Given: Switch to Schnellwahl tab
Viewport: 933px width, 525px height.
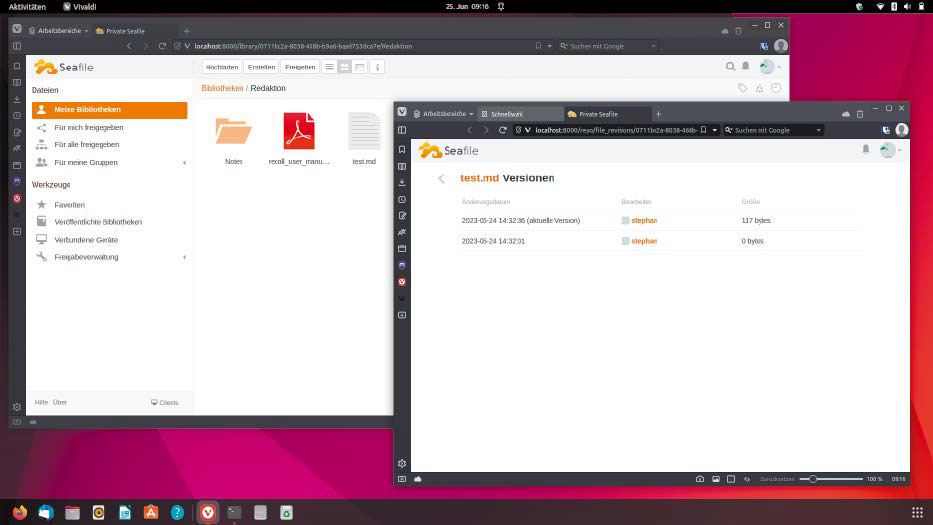Looking at the screenshot, I should (x=521, y=114).
